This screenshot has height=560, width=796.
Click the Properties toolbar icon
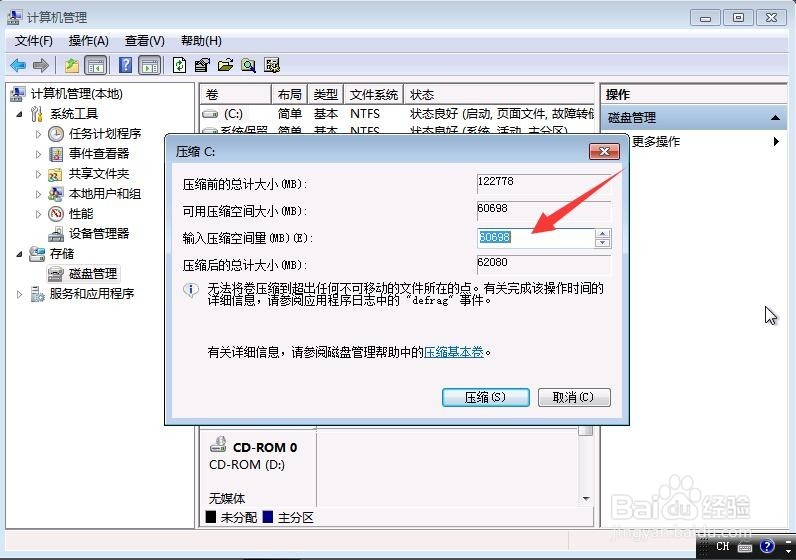coord(202,65)
